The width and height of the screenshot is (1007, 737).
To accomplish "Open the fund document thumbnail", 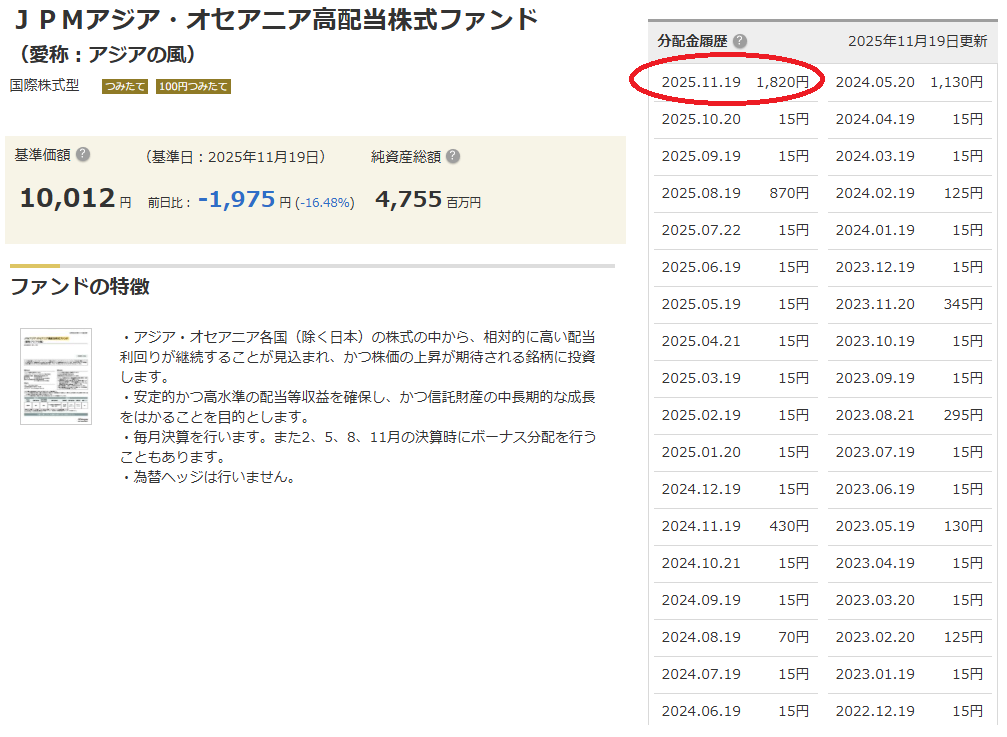I will coord(55,375).
